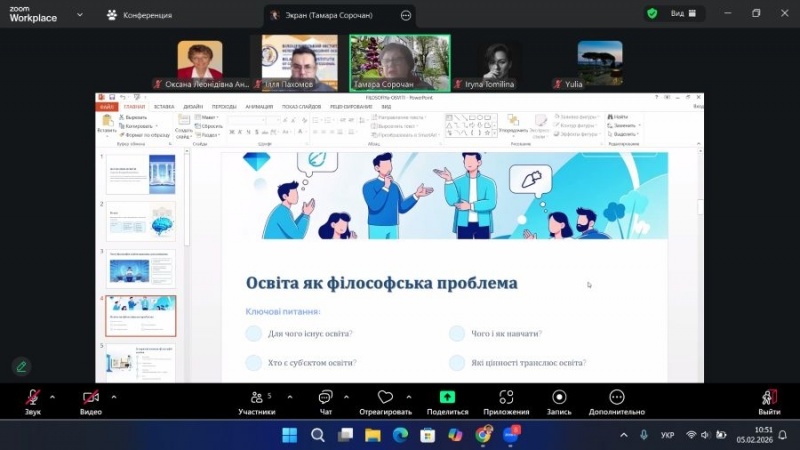Click the Отреагировать reactions heart icon
The width and height of the screenshot is (800, 450).
tap(385, 398)
